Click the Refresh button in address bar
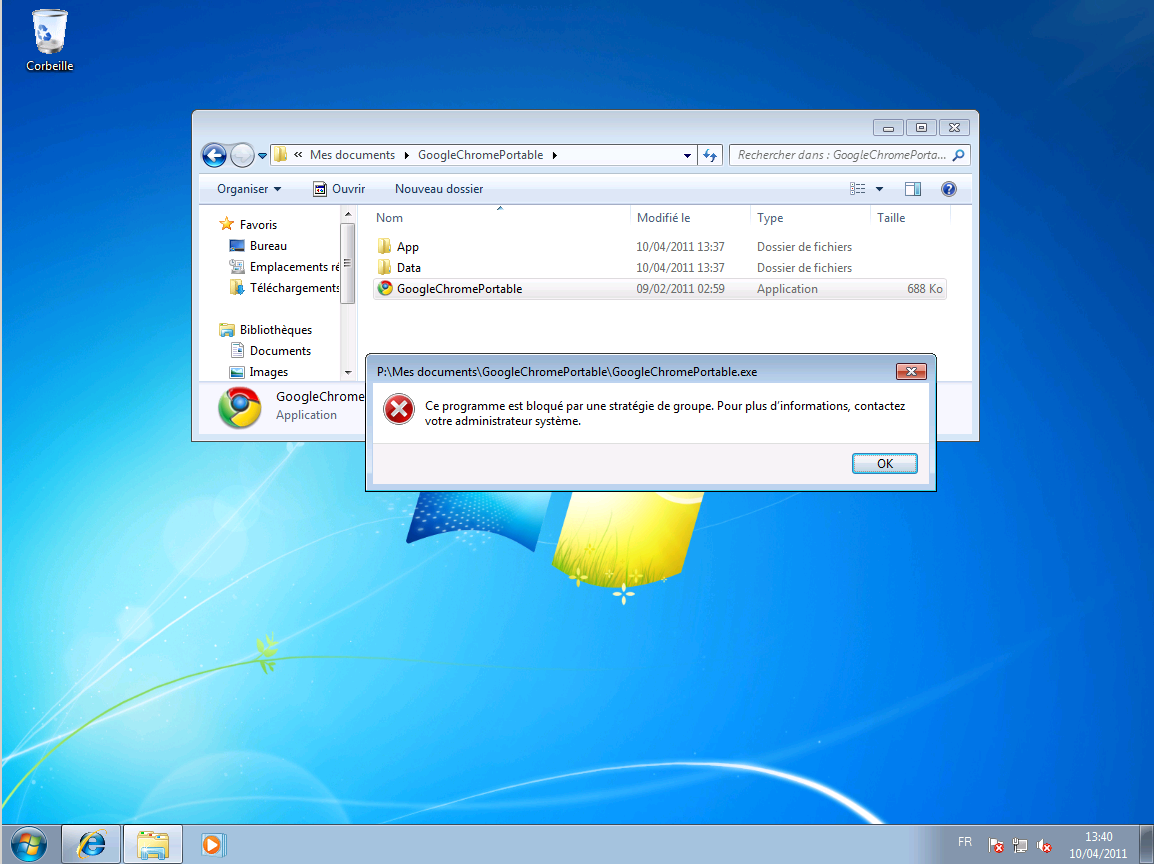 pyautogui.click(x=709, y=155)
